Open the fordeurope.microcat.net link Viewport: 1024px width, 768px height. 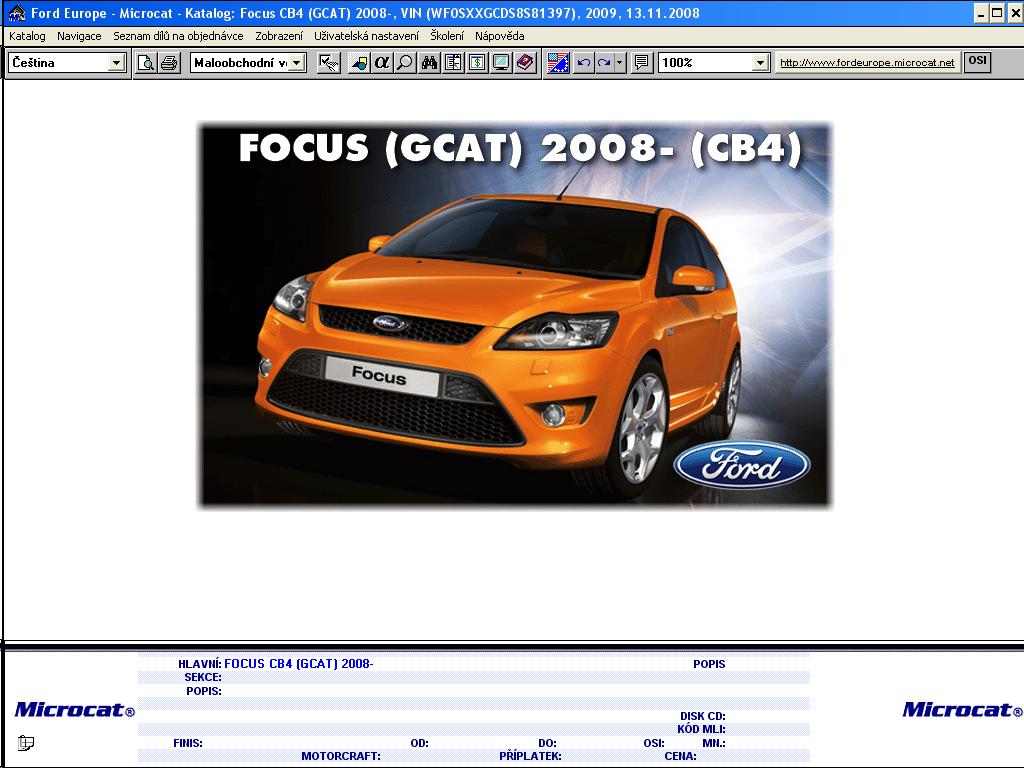click(867, 63)
